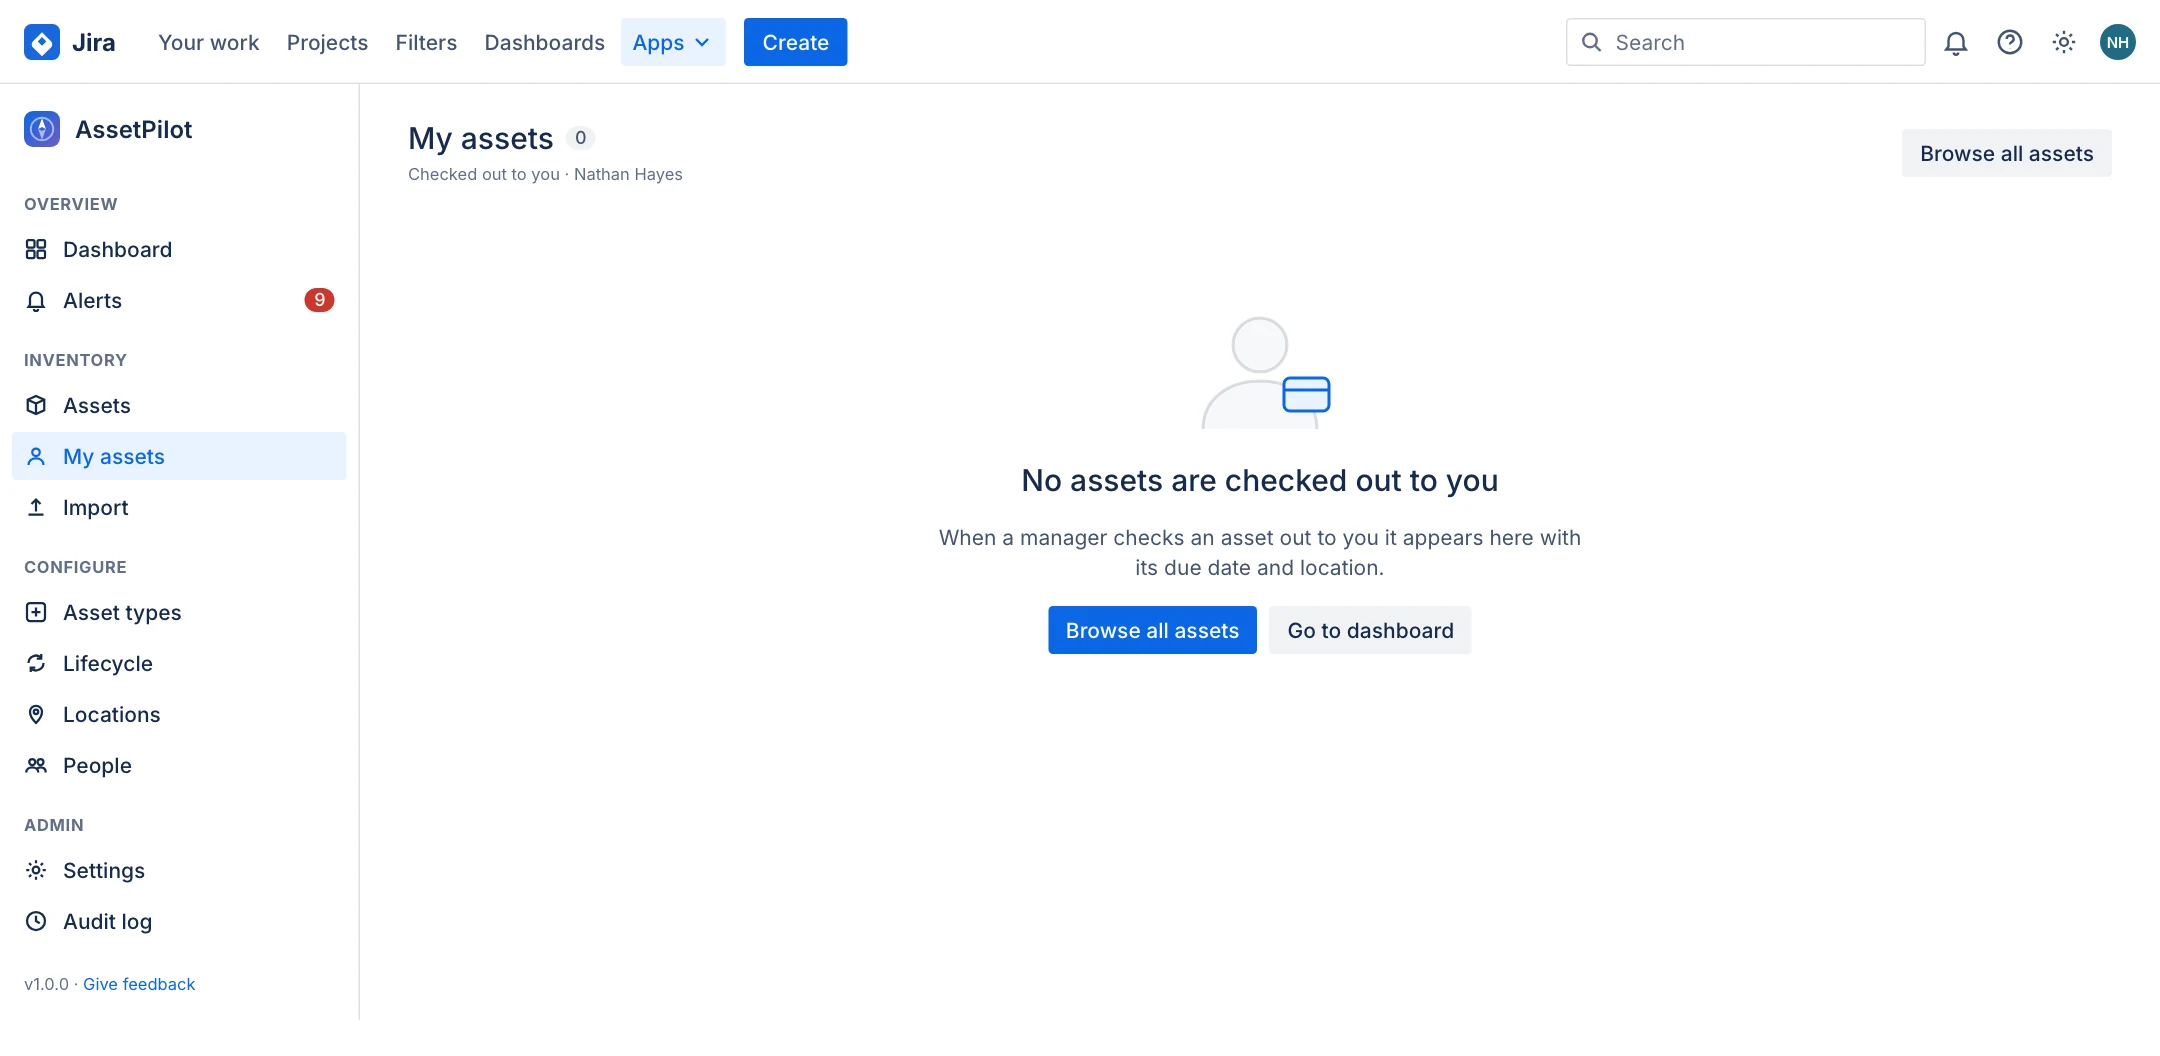This screenshot has height=1056, width=2160.
Task: Click the blue Create button
Action: tap(795, 42)
